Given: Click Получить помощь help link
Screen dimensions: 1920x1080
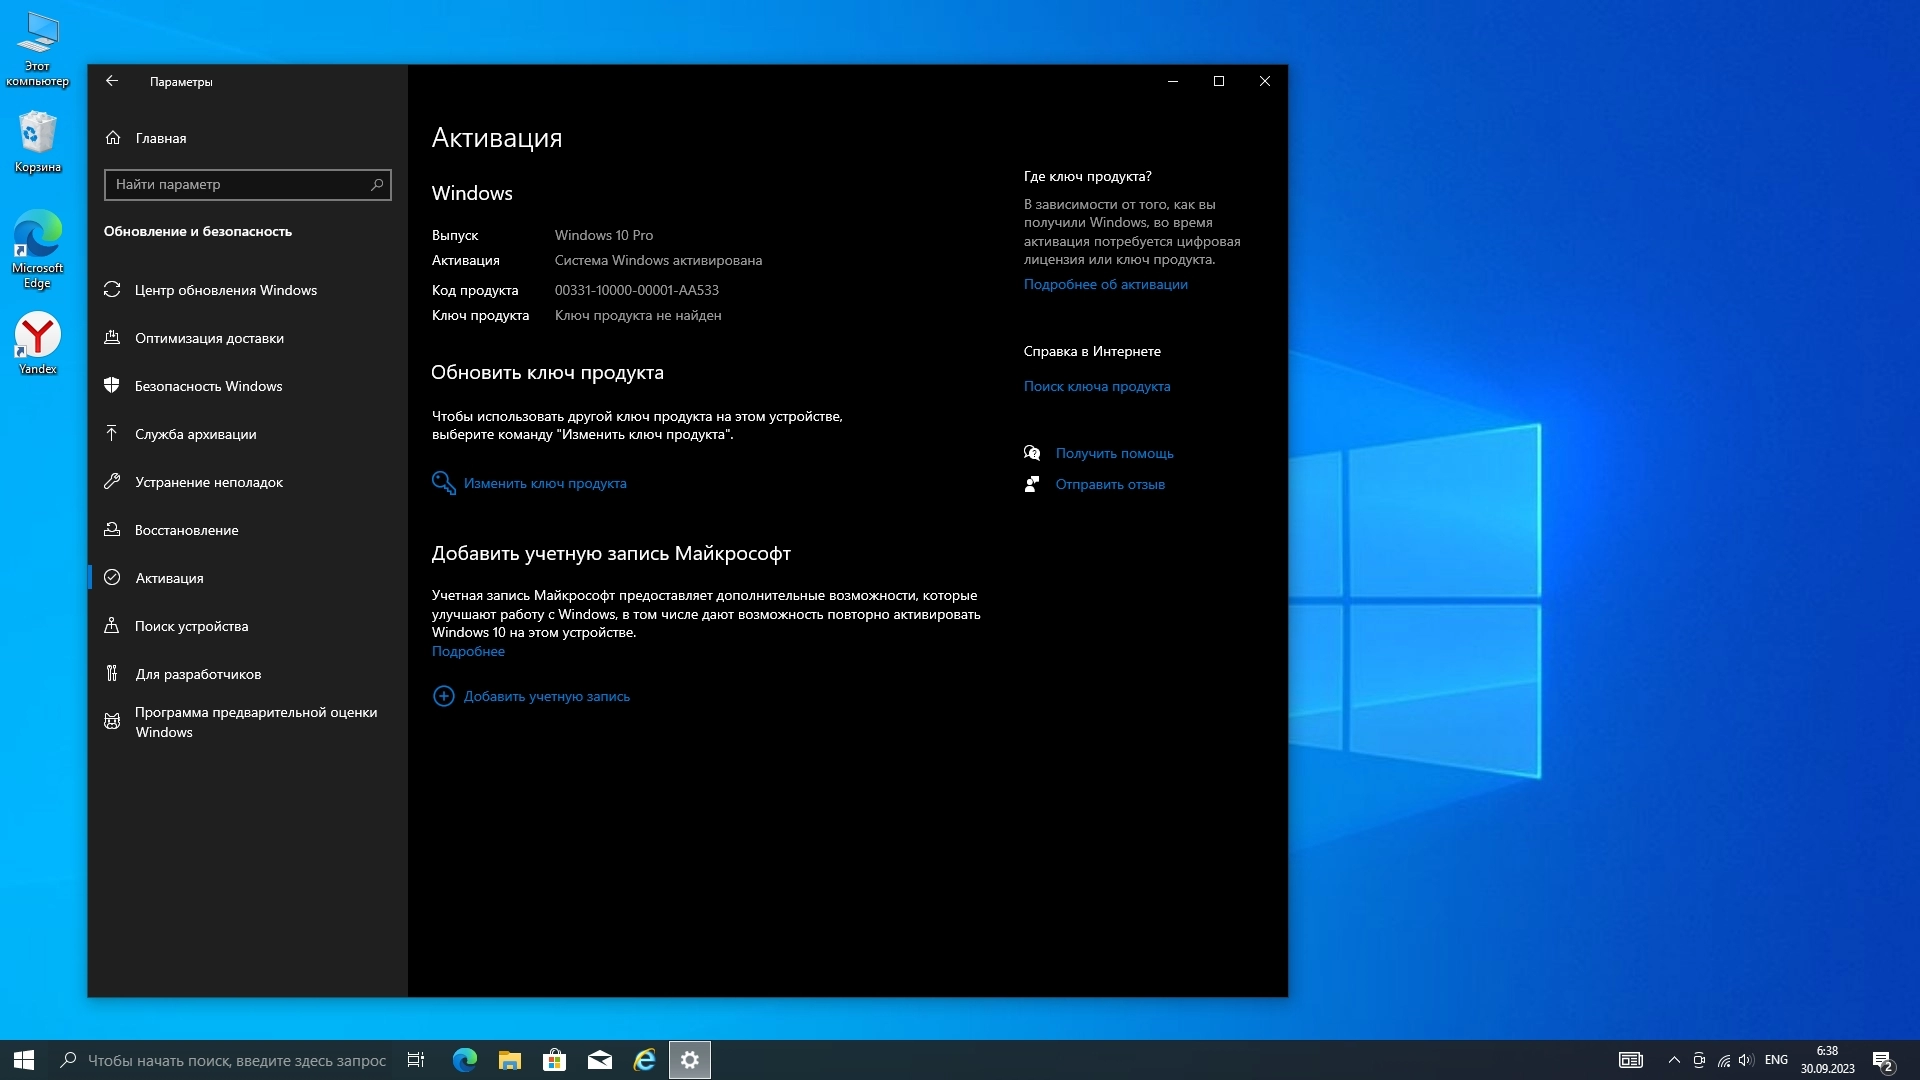Looking at the screenshot, I should 1114,453.
